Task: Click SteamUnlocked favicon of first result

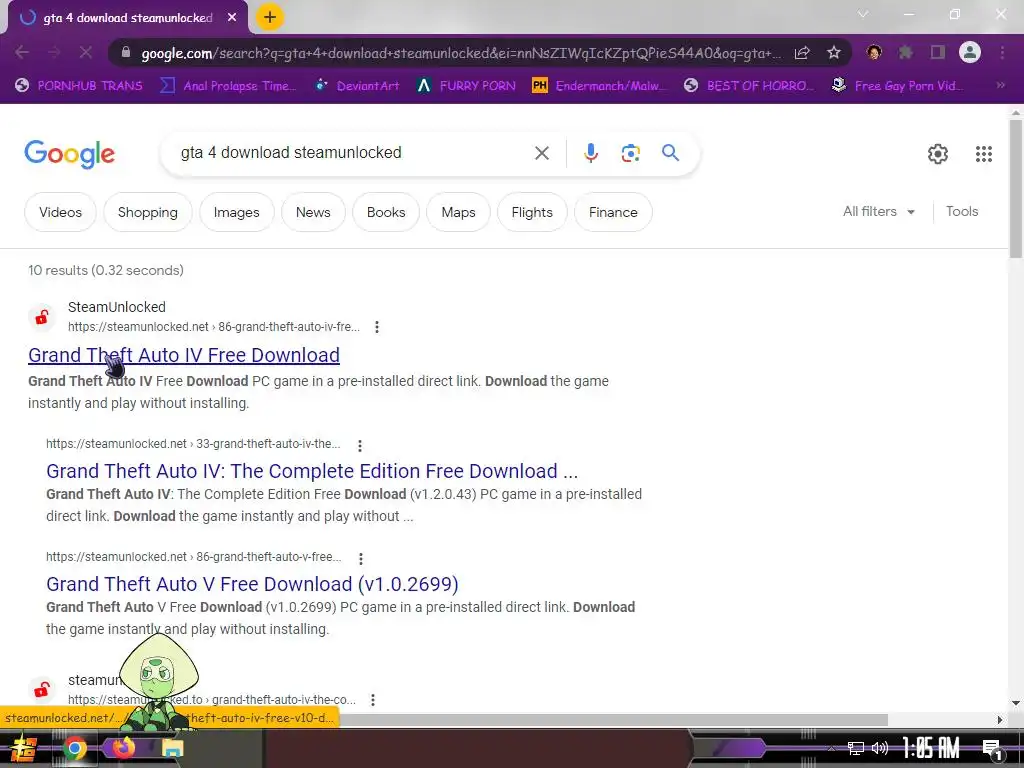Action: point(42,317)
